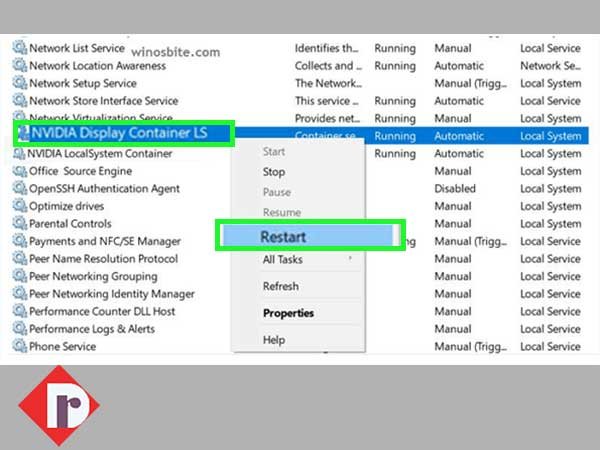
Task: Select the Network Setup Service name
Action: 83,83
